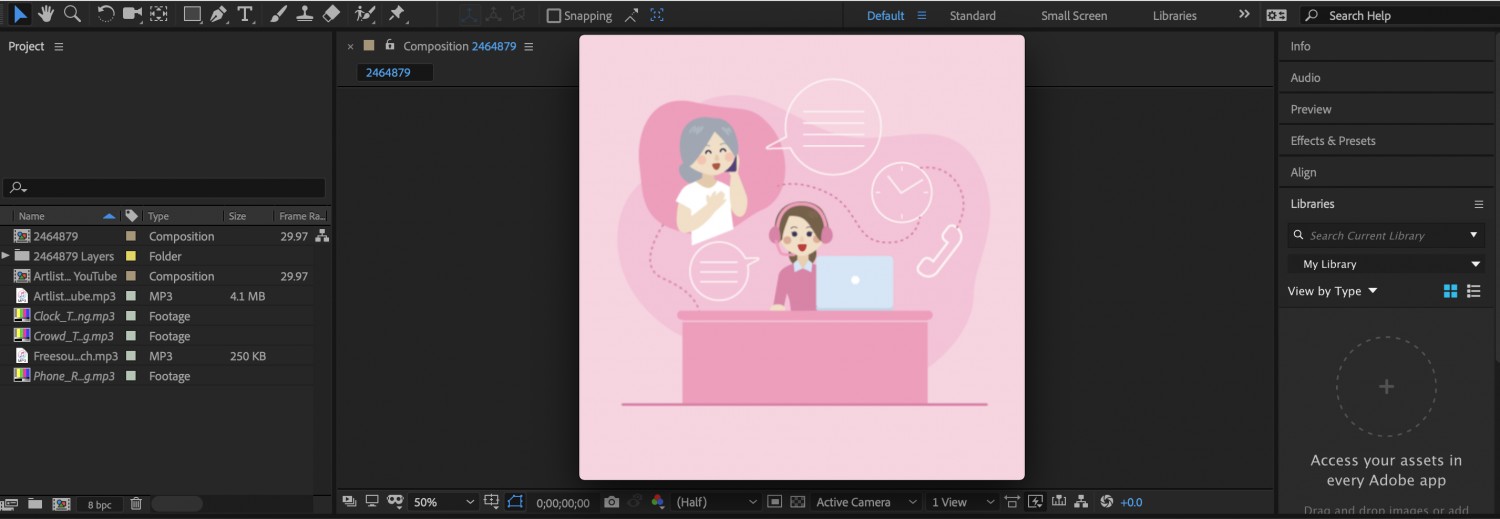Enable the Snapping checkbox
This screenshot has width=1500, height=519.
[x=554, y=16]
